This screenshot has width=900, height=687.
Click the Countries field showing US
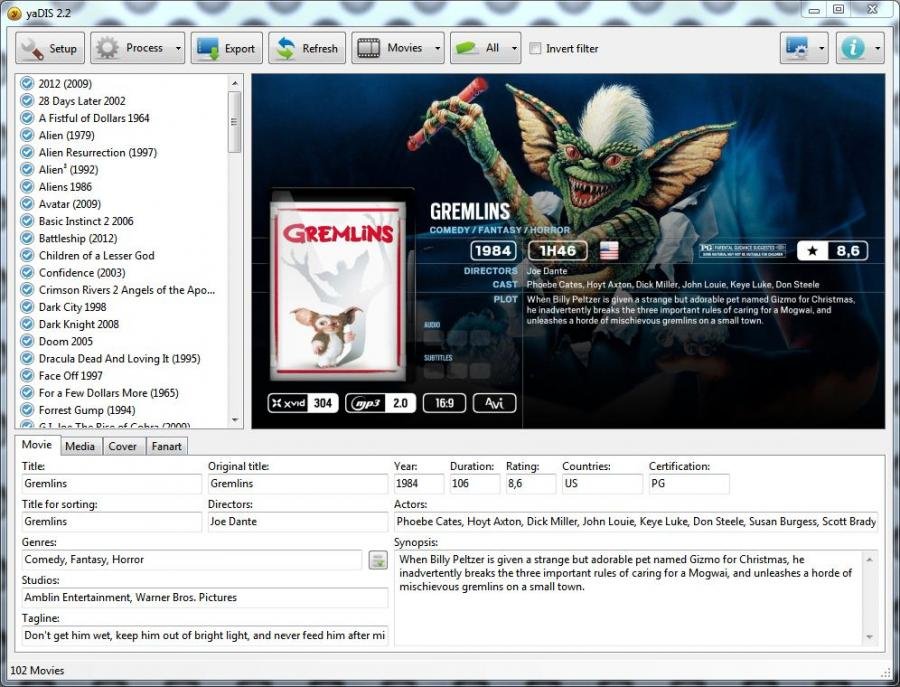click(602, 484)
